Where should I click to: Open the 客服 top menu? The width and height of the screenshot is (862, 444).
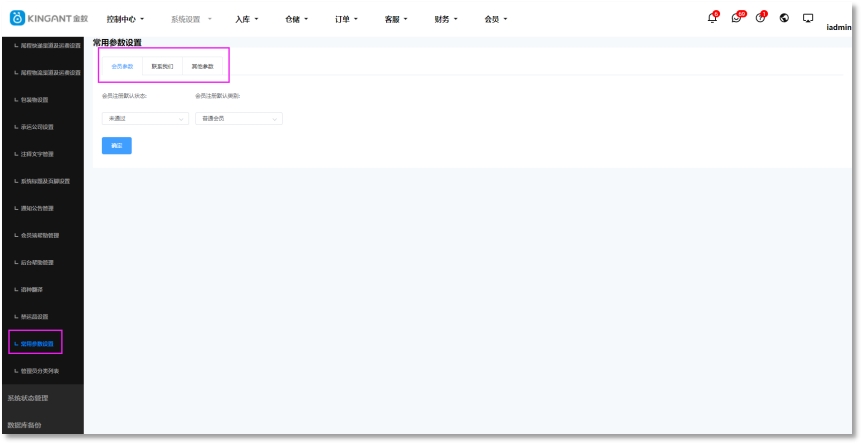point(396,19)
